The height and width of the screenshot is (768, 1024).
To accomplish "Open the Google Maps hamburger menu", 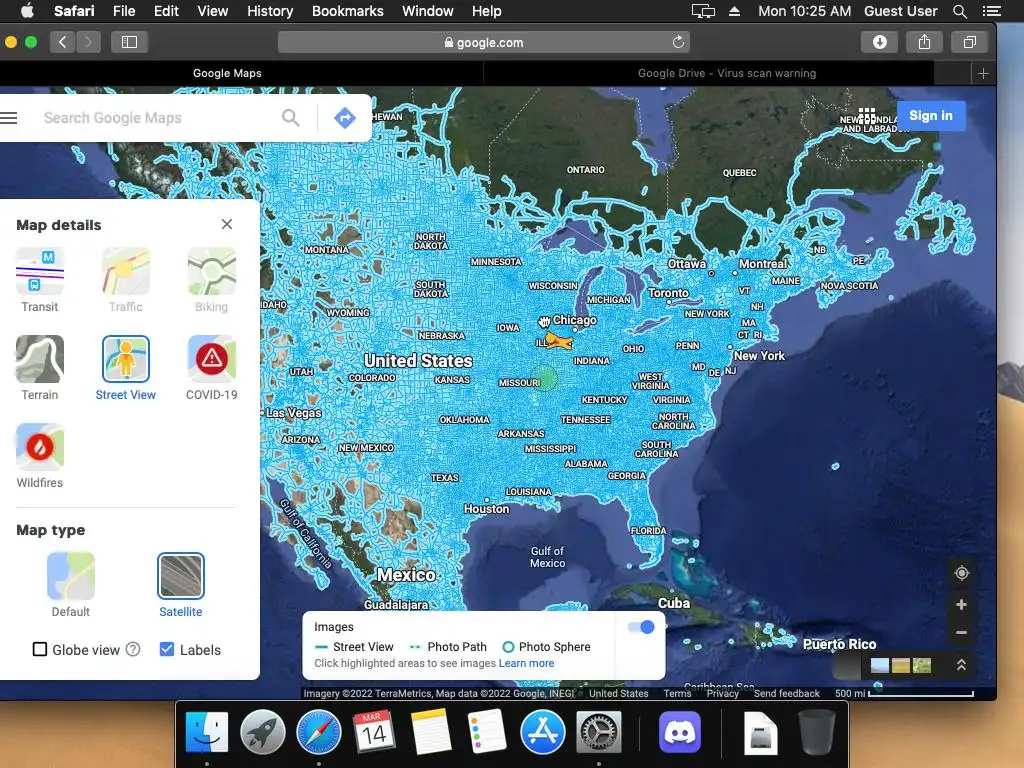I will [8, 118].
